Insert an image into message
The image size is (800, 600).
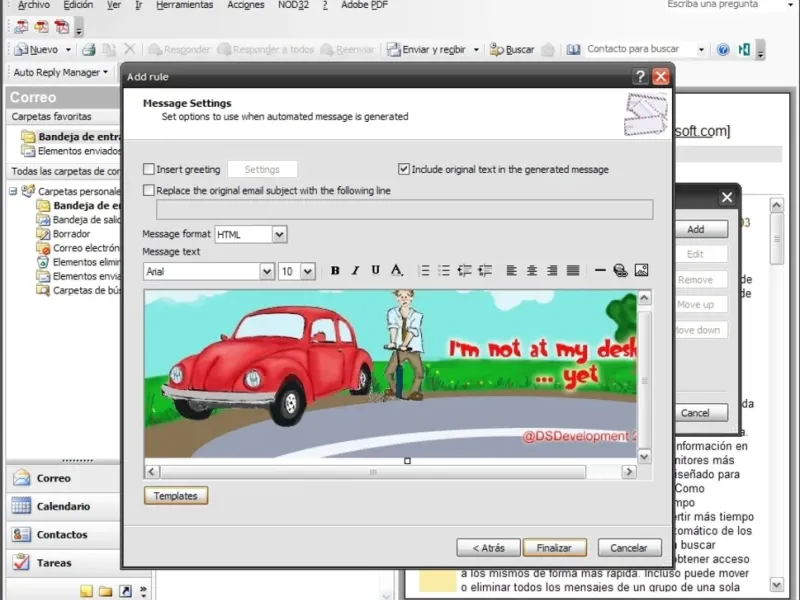(641, 271)
